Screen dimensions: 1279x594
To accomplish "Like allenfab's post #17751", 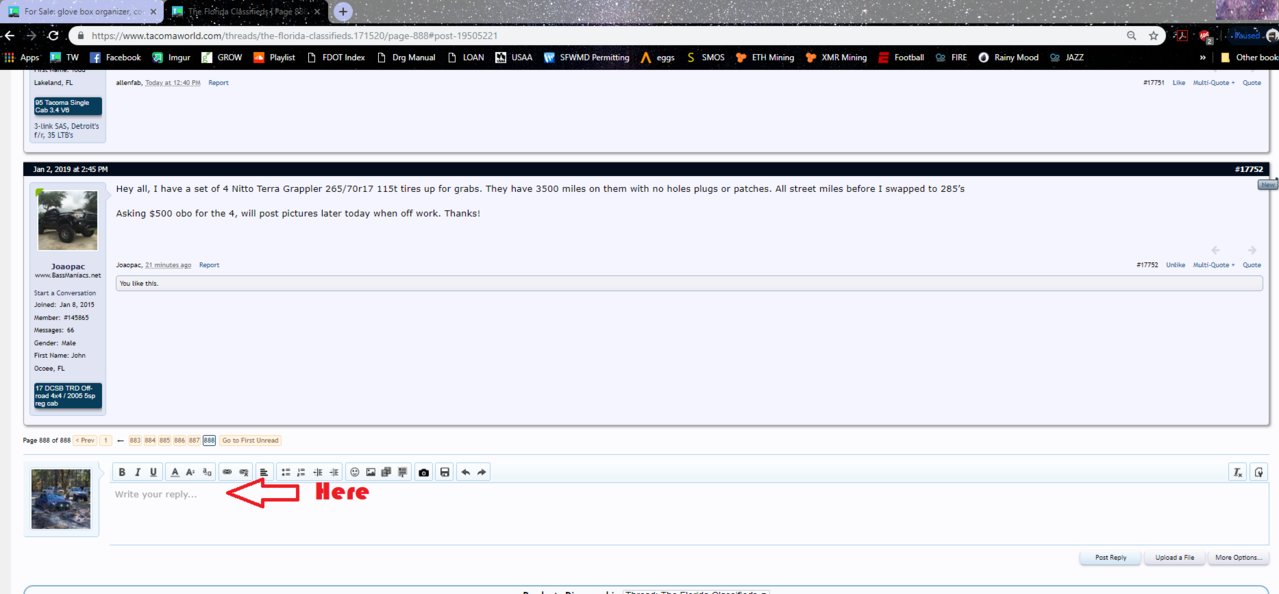I will 1179,83.
